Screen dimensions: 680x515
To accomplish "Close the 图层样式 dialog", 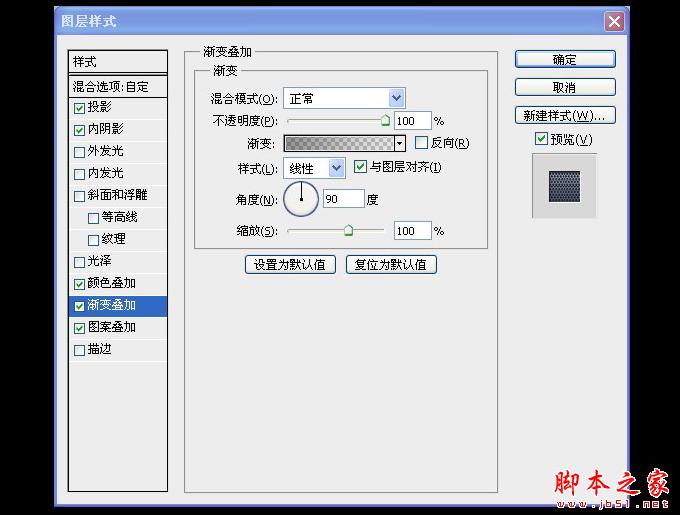I will click(x=614, y=21).
